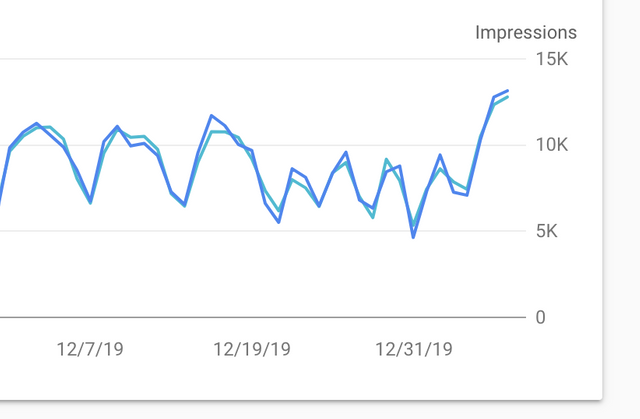Click the leftmost blue peak above 10K
Viewport: 640px width, 419px height.
37,123
